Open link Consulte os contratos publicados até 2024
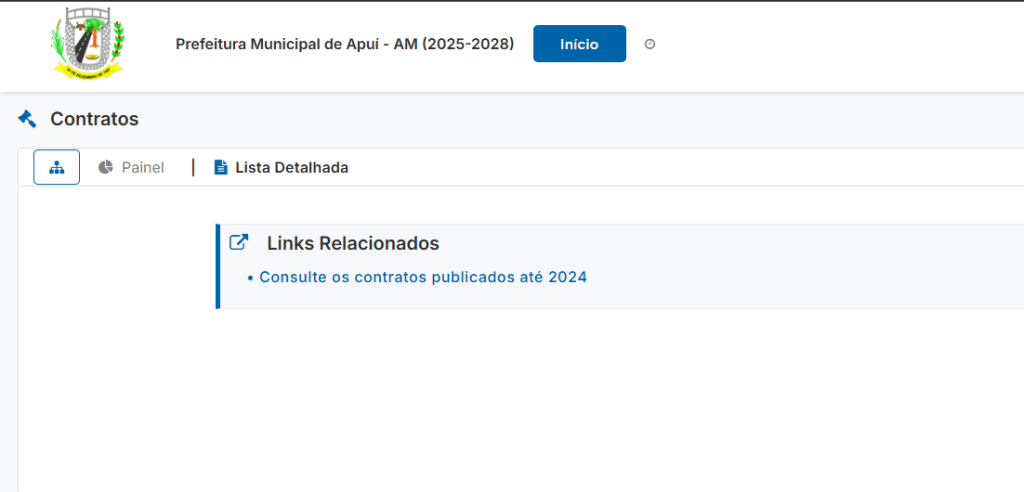 coord(423,277)
